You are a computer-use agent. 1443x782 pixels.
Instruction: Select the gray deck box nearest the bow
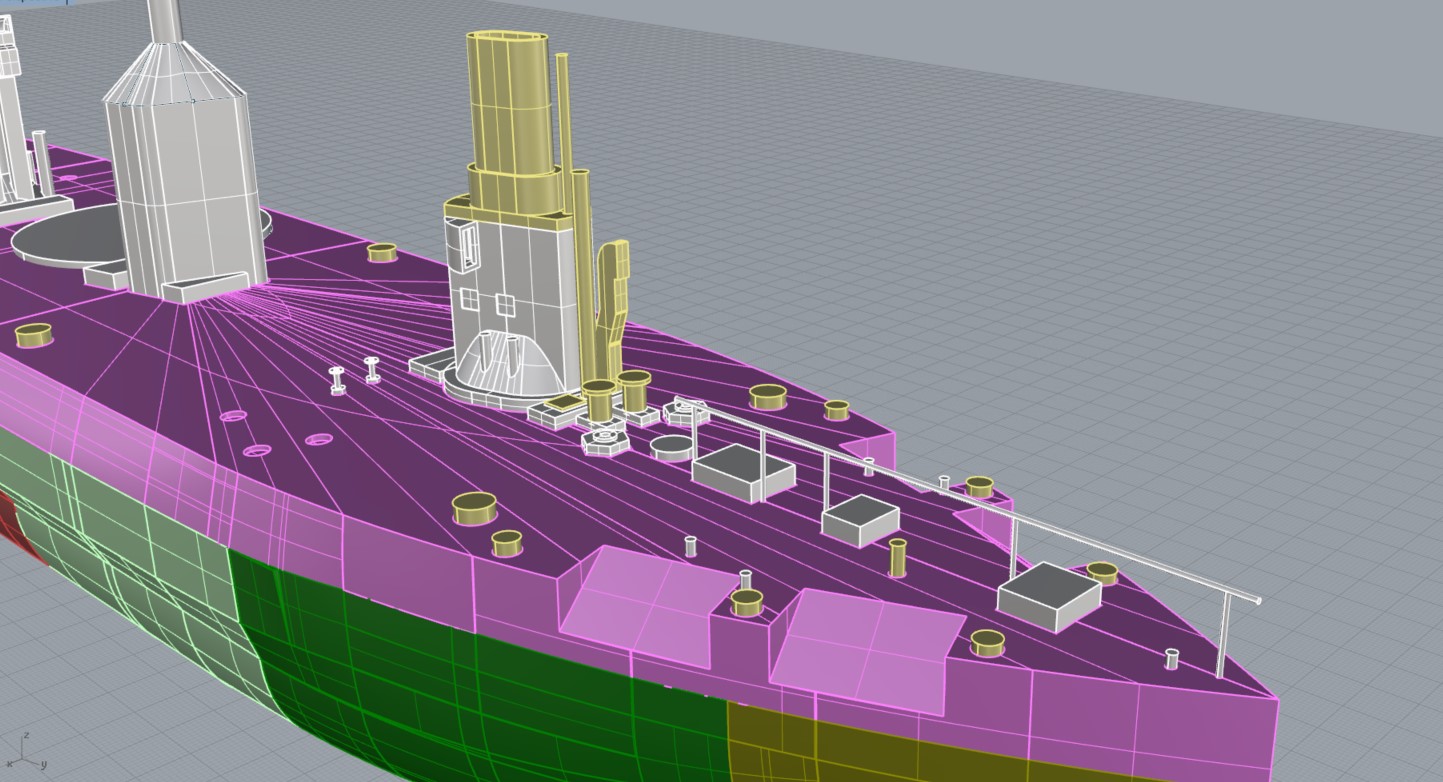(1050, 594)
